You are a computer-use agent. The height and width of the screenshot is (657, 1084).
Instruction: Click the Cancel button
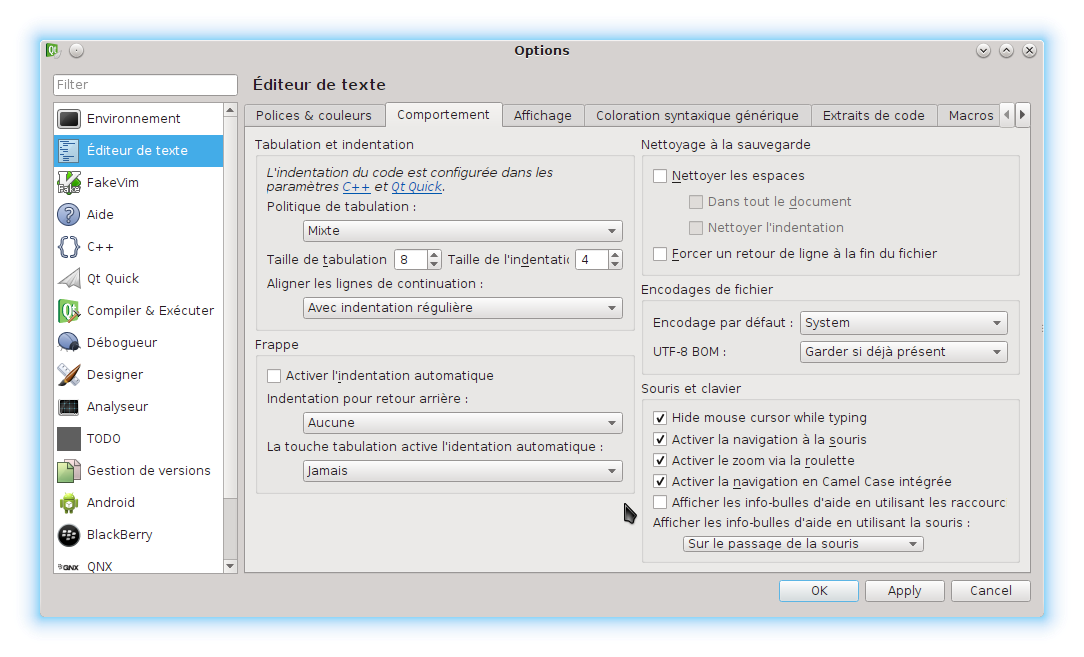(x=991, y=591)
